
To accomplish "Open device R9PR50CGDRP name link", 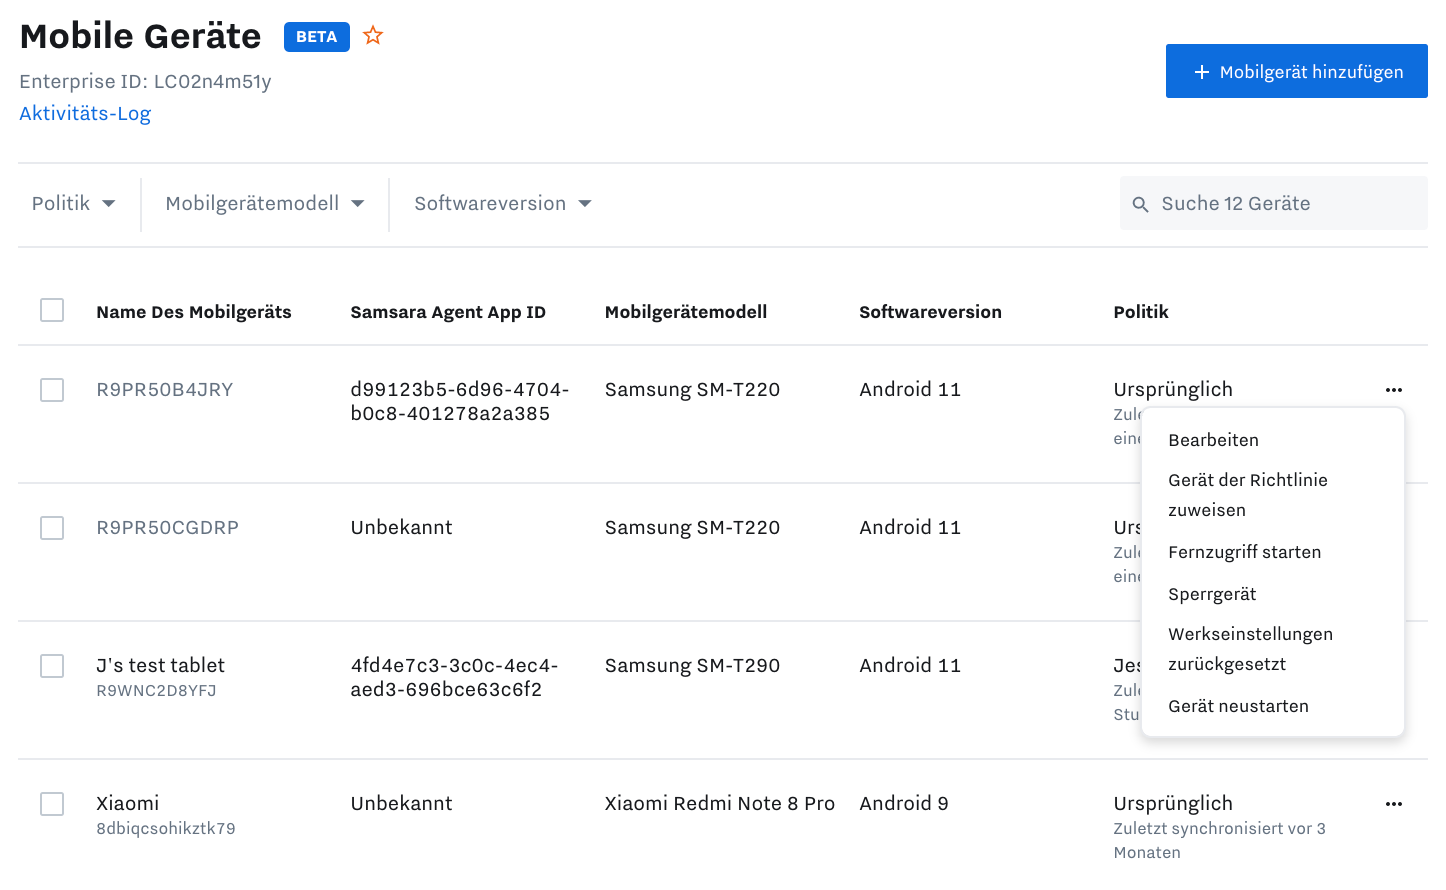I will [x=168, y=528].
